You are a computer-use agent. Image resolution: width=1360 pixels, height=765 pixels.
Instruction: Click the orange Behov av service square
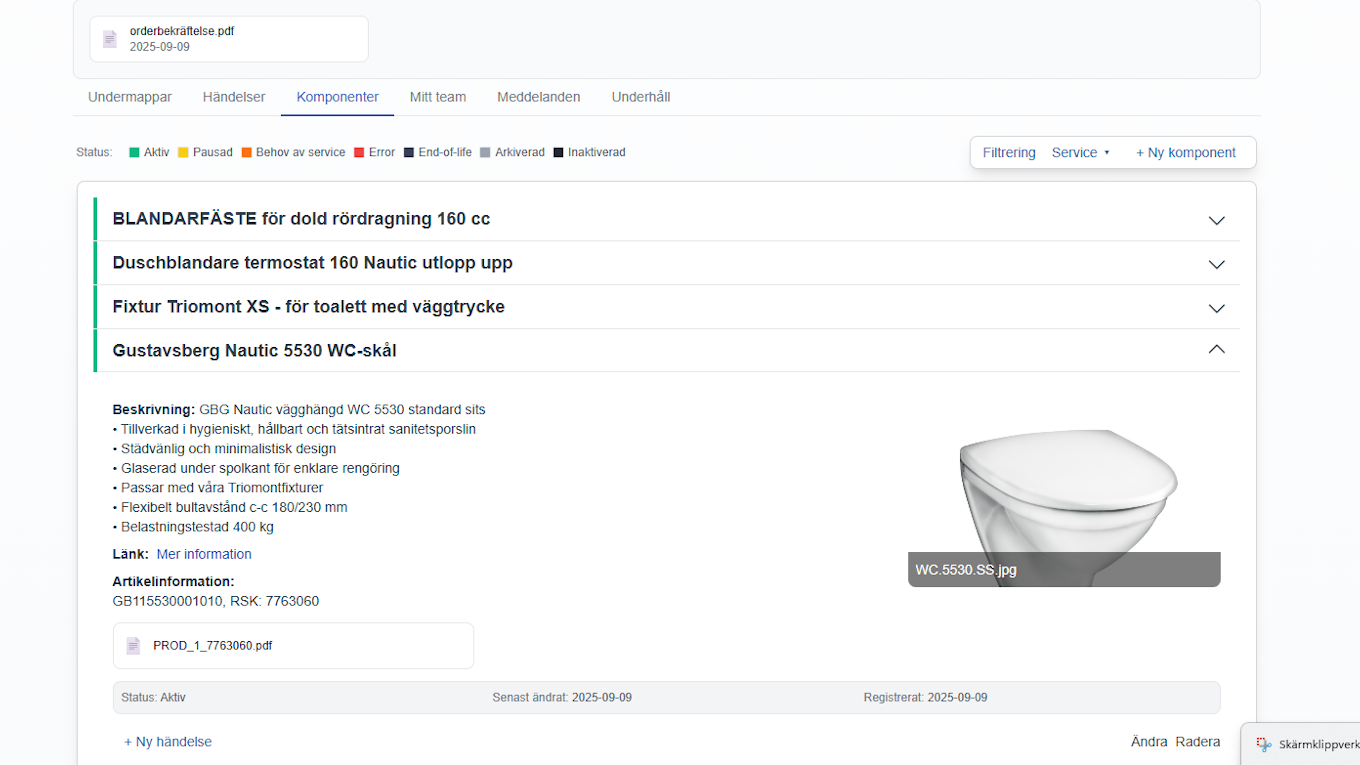tap(246, 153)
